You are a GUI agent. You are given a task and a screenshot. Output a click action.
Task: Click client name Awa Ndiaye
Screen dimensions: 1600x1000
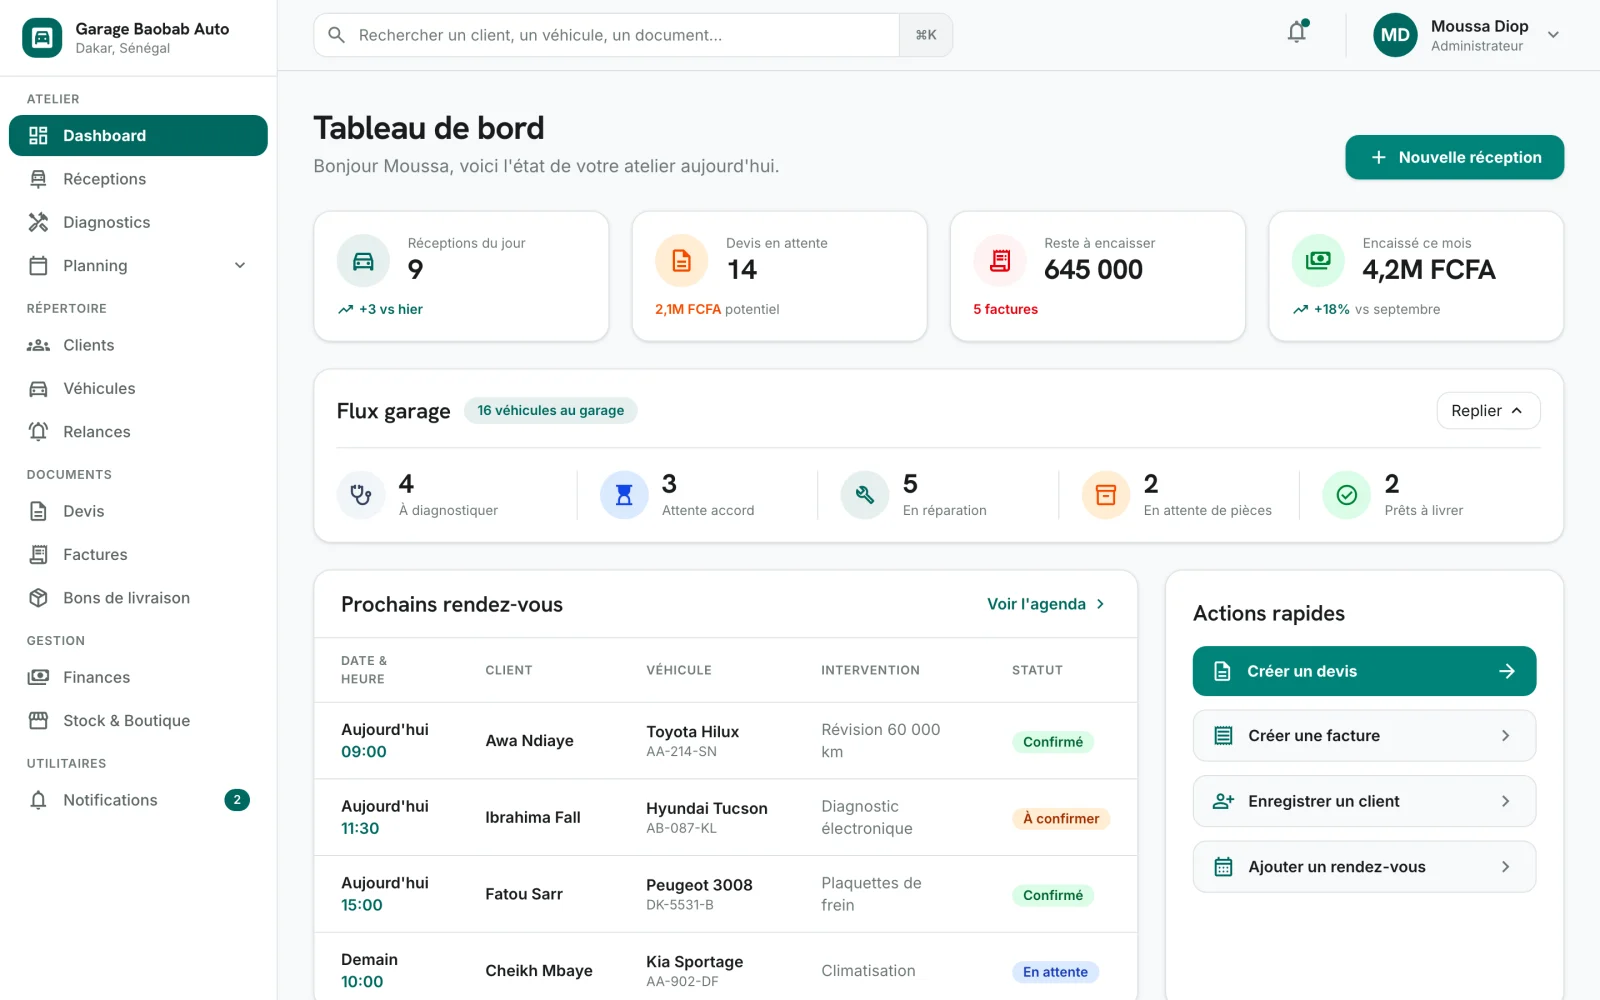point(529,741)
